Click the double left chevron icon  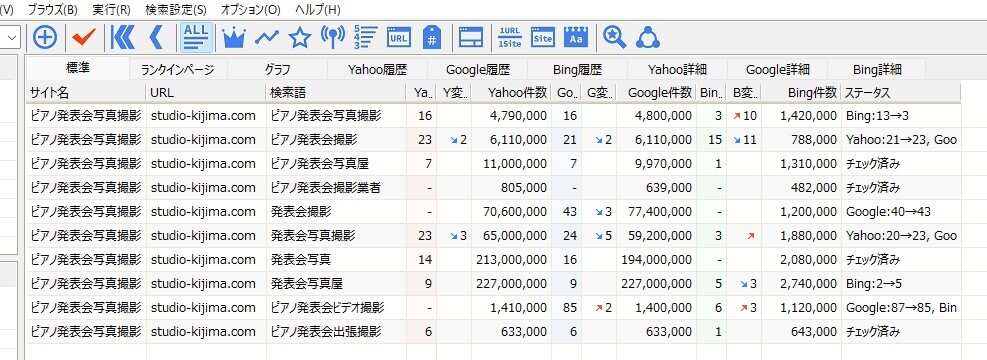tap(123, 38)
